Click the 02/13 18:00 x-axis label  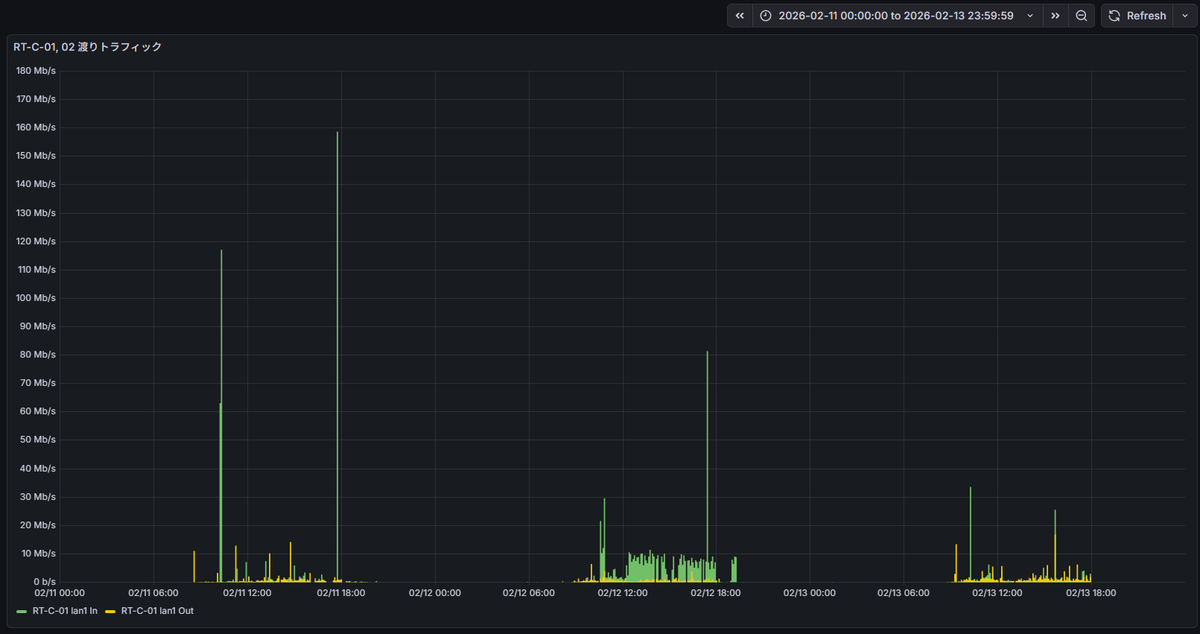point(1091,593)
